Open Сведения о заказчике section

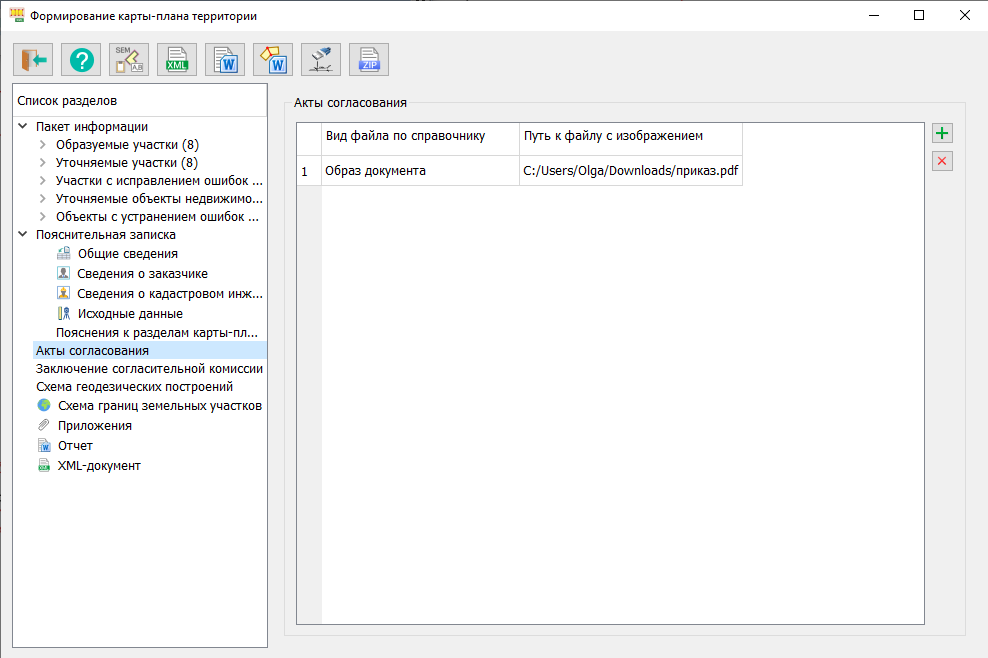pos(142,273)
